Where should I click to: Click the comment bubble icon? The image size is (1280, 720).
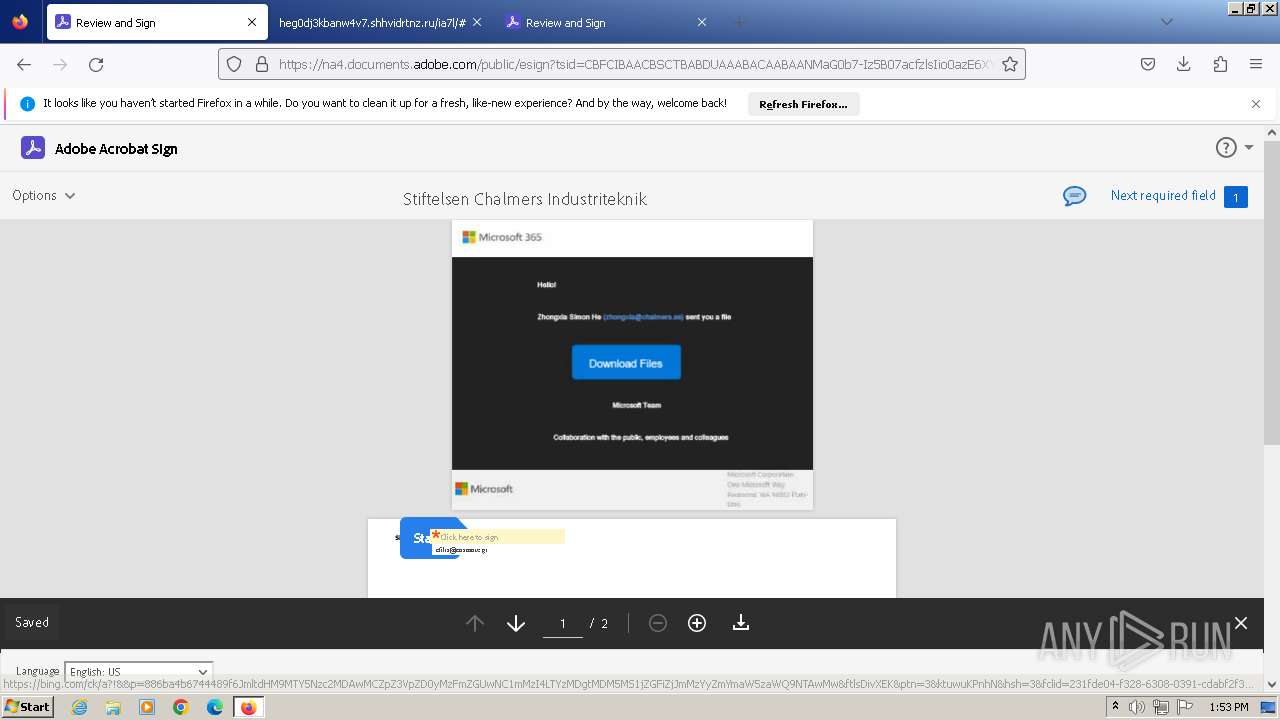click(1075, 196)
